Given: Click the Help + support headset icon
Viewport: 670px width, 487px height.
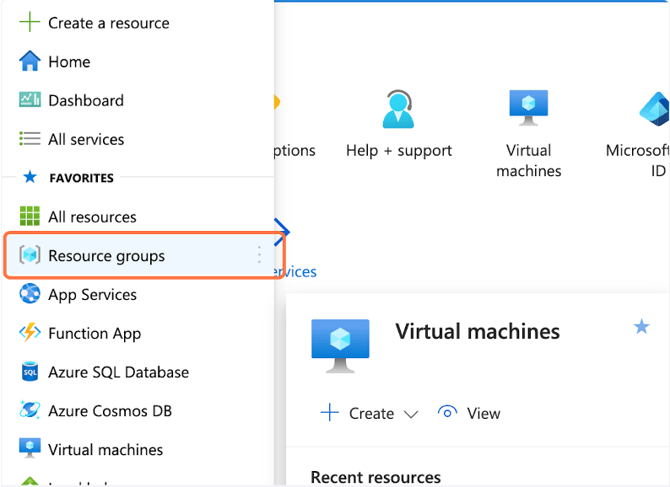Looking at the screenshot, I should [x=398, y=109].
